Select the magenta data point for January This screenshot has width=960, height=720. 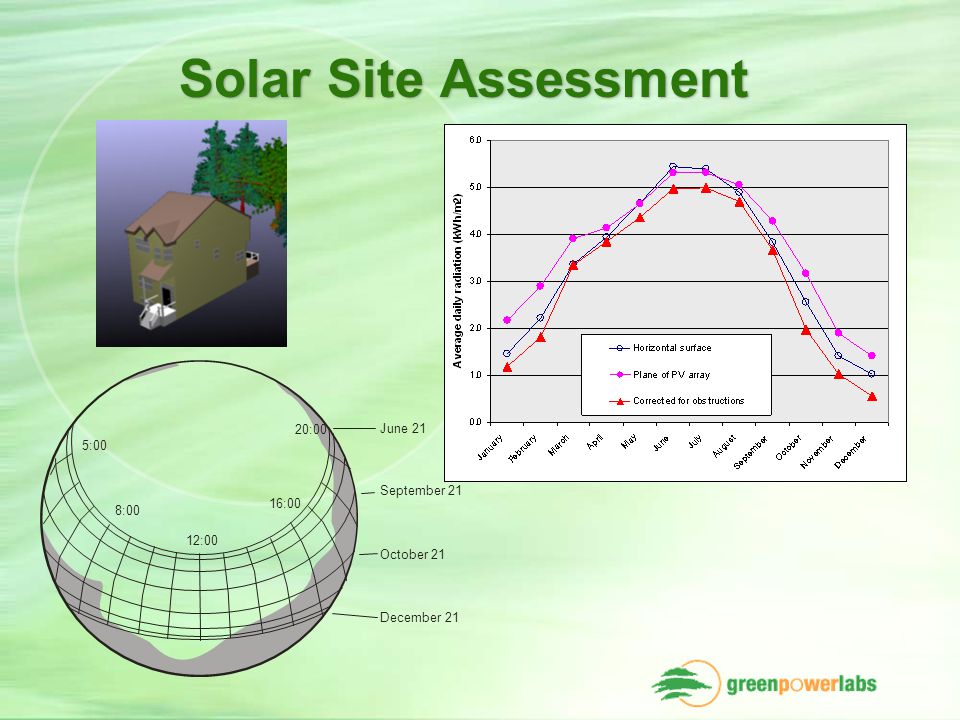(x=507, y=320)
